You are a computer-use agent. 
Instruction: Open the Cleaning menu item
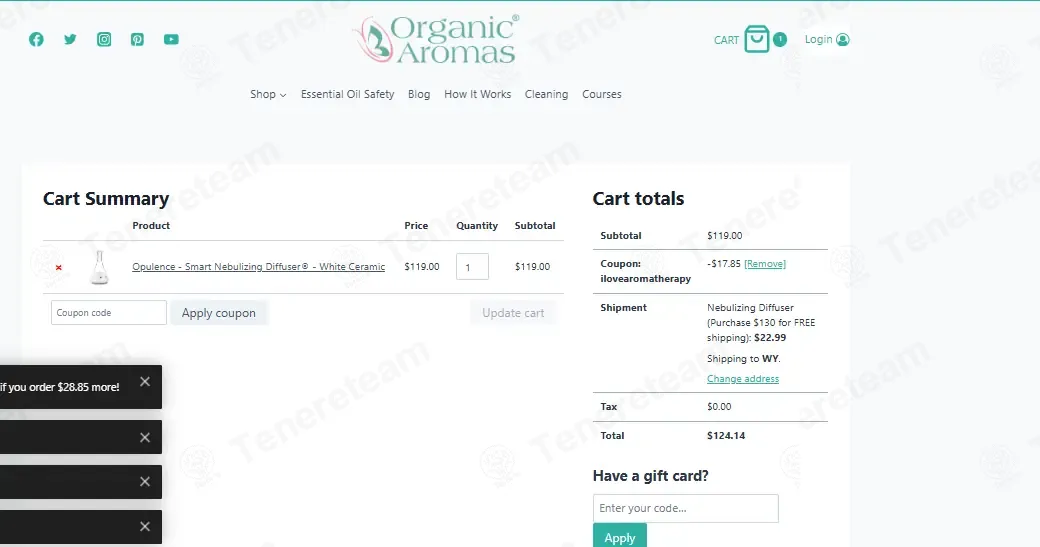click(547, 94)
